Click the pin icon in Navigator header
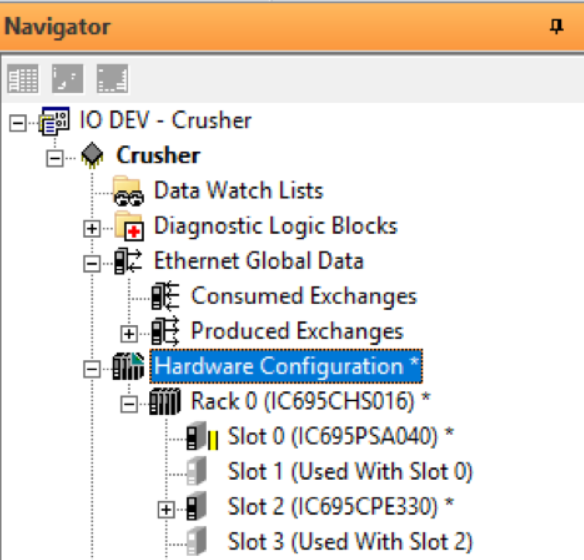This screenshot has height=560, width=584. [557, 27]
